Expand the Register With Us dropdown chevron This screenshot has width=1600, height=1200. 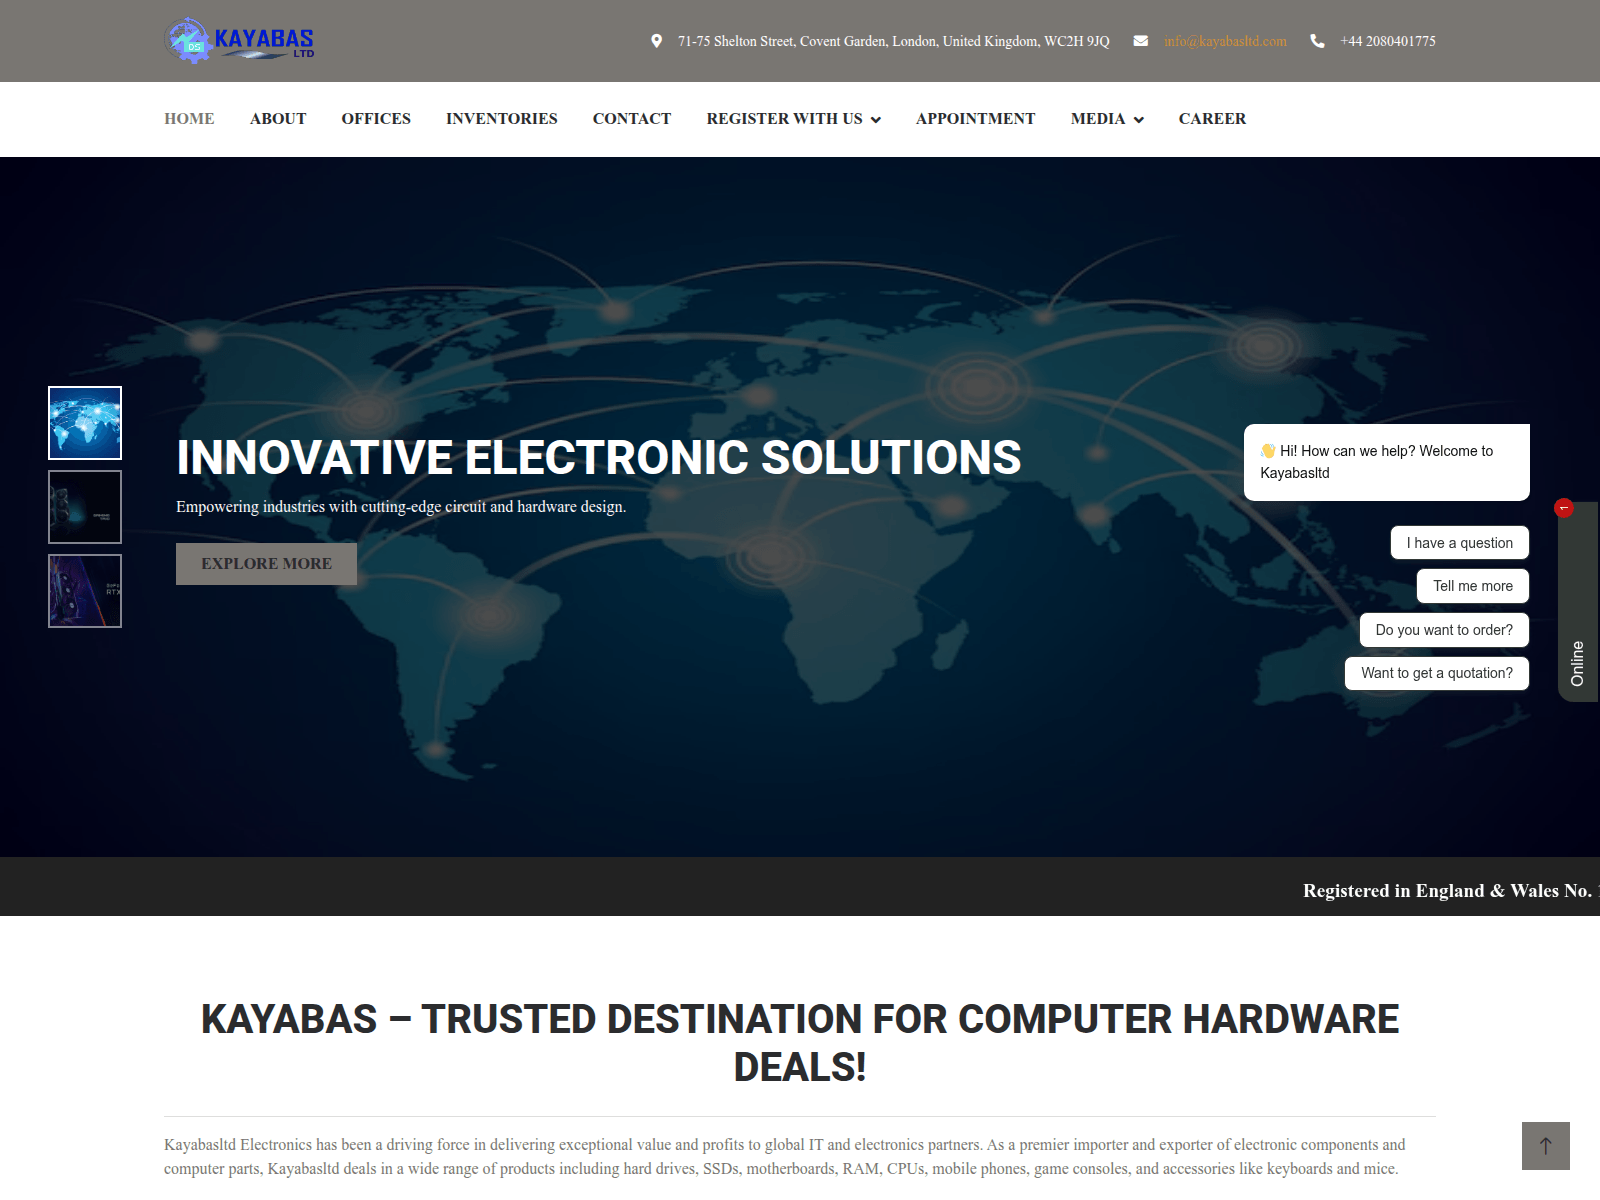pyautogui.click(x=876, y=120)
